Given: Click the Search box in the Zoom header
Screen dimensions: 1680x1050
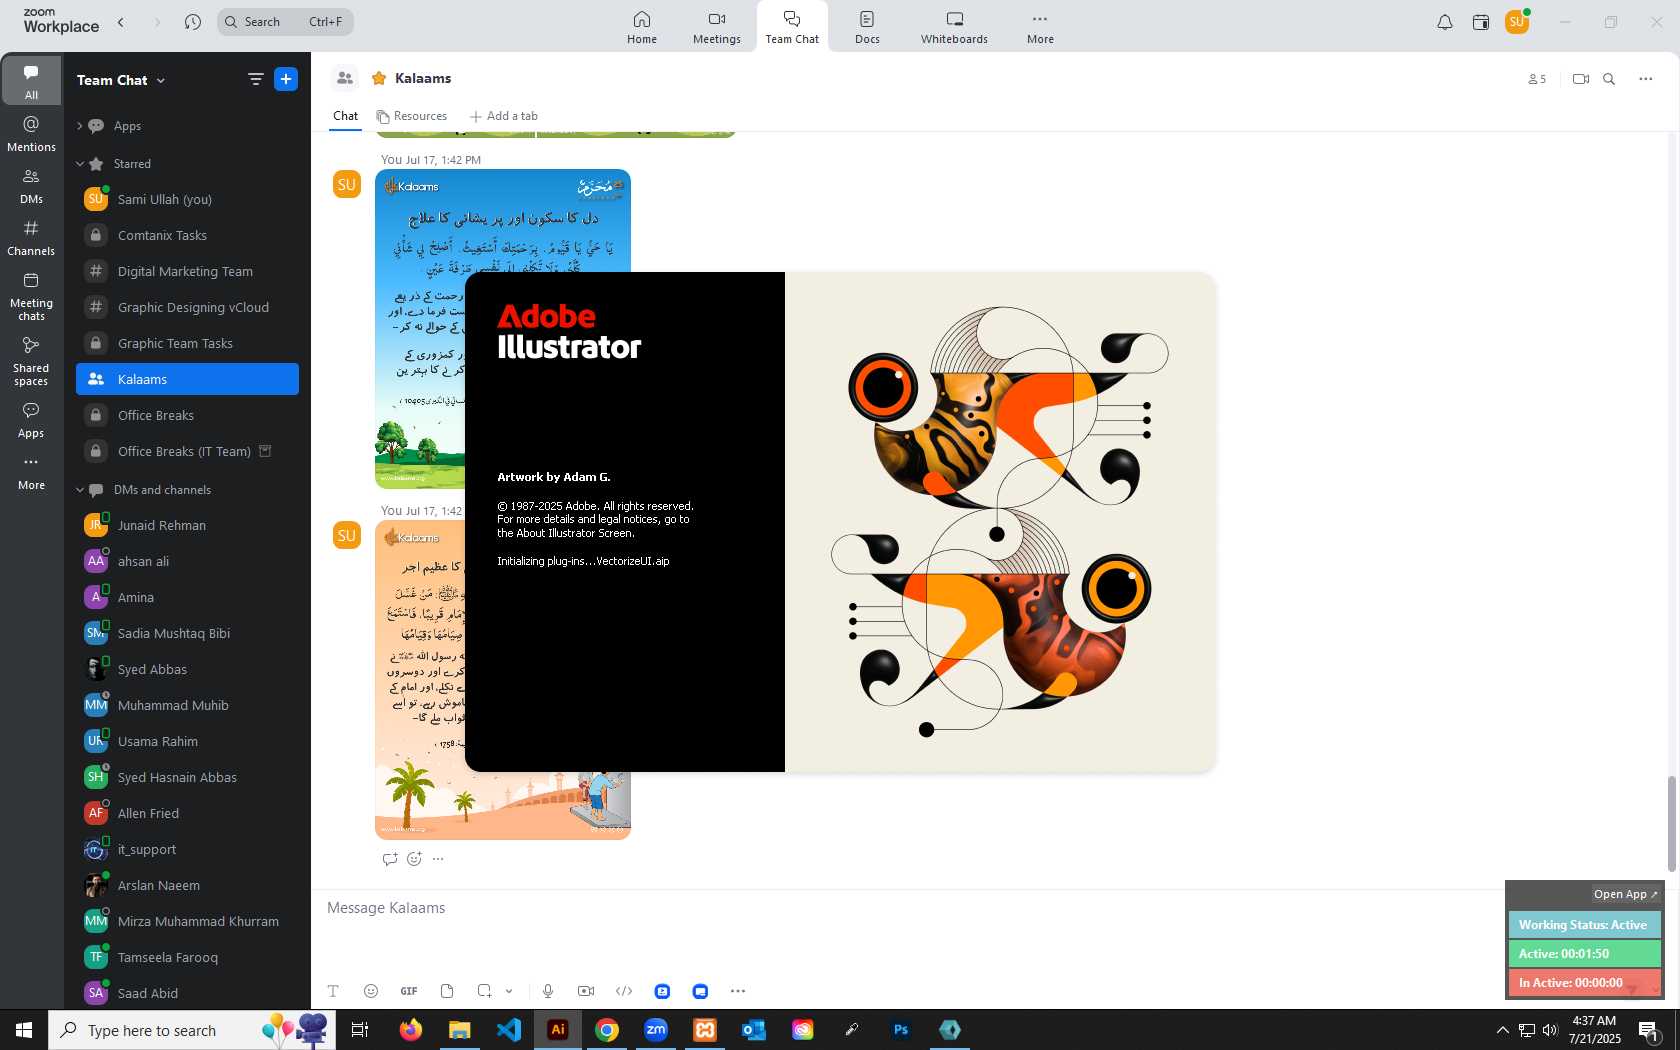Looking at the screenshot, I should point(285,22).
